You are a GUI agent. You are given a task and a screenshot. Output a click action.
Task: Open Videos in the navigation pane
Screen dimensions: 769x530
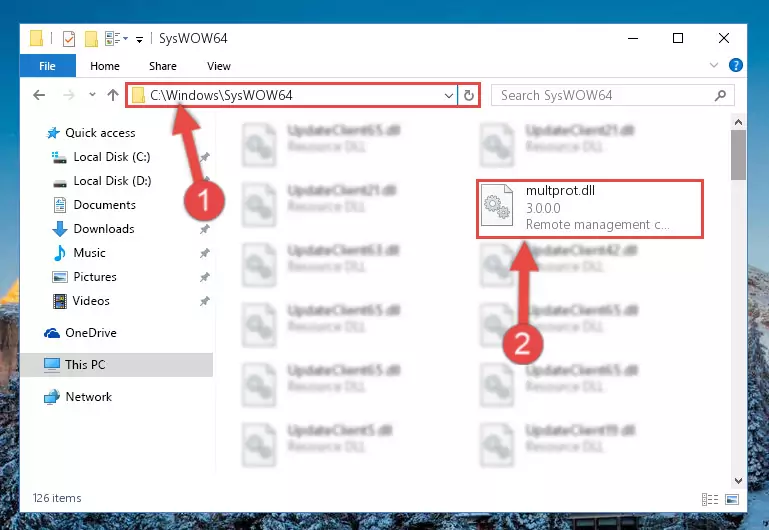pyautogui.click(x=91, y=301)
